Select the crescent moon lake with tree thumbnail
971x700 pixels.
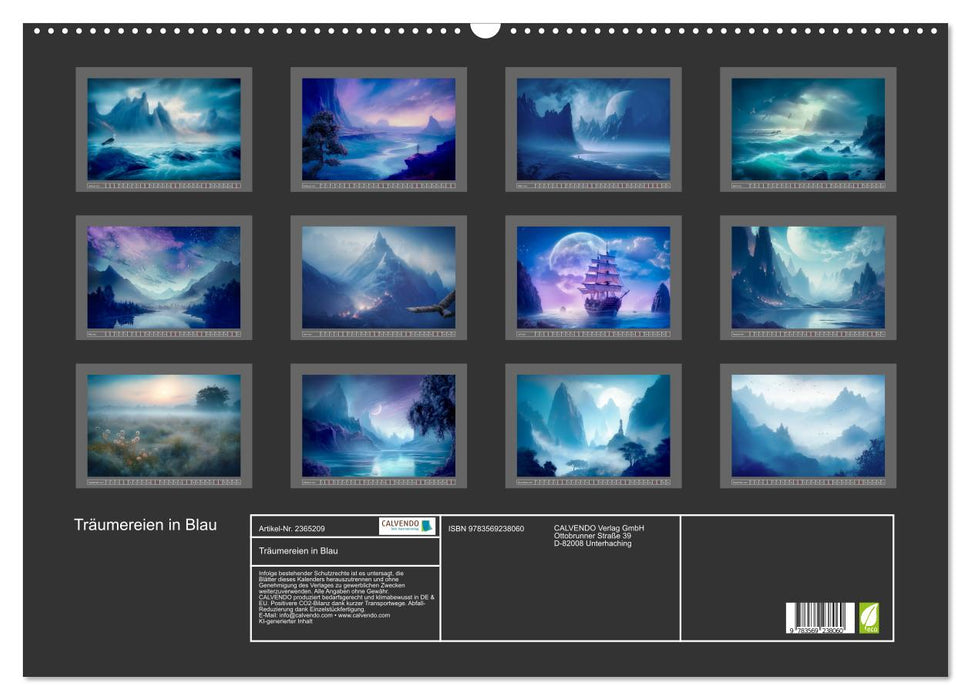click(378, 426)
